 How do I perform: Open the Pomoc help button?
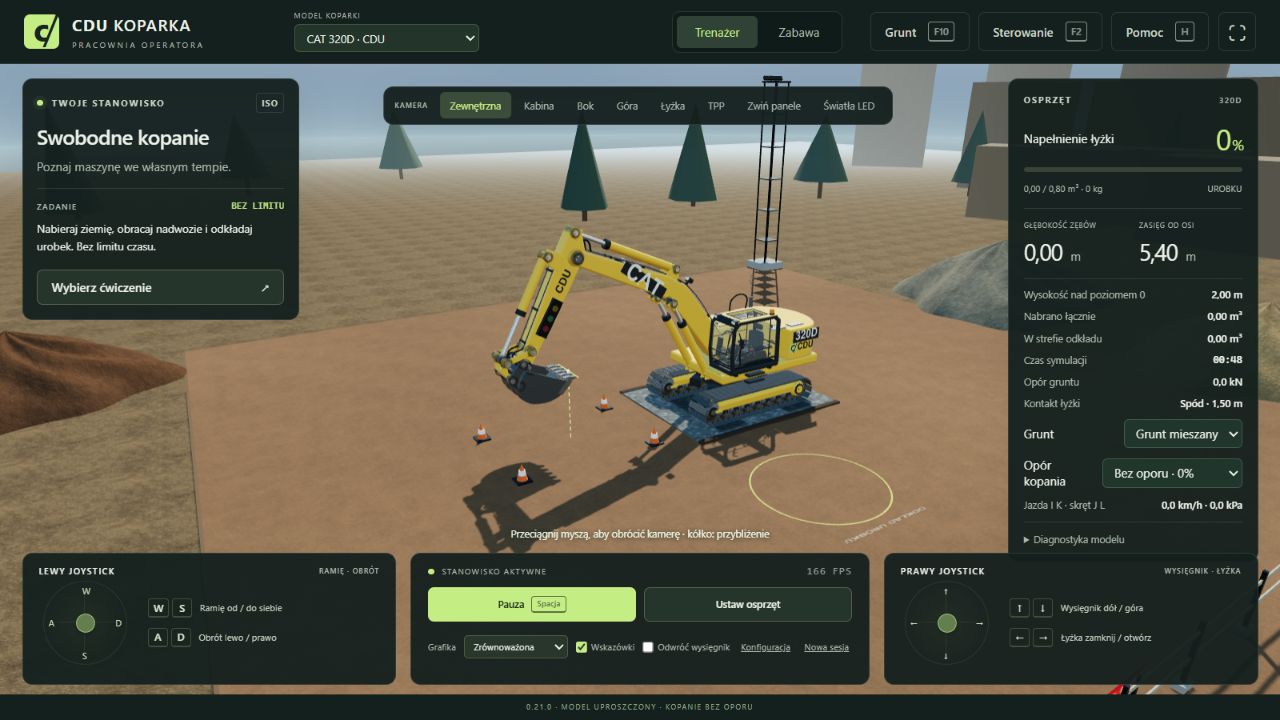tap(1160, 32)
